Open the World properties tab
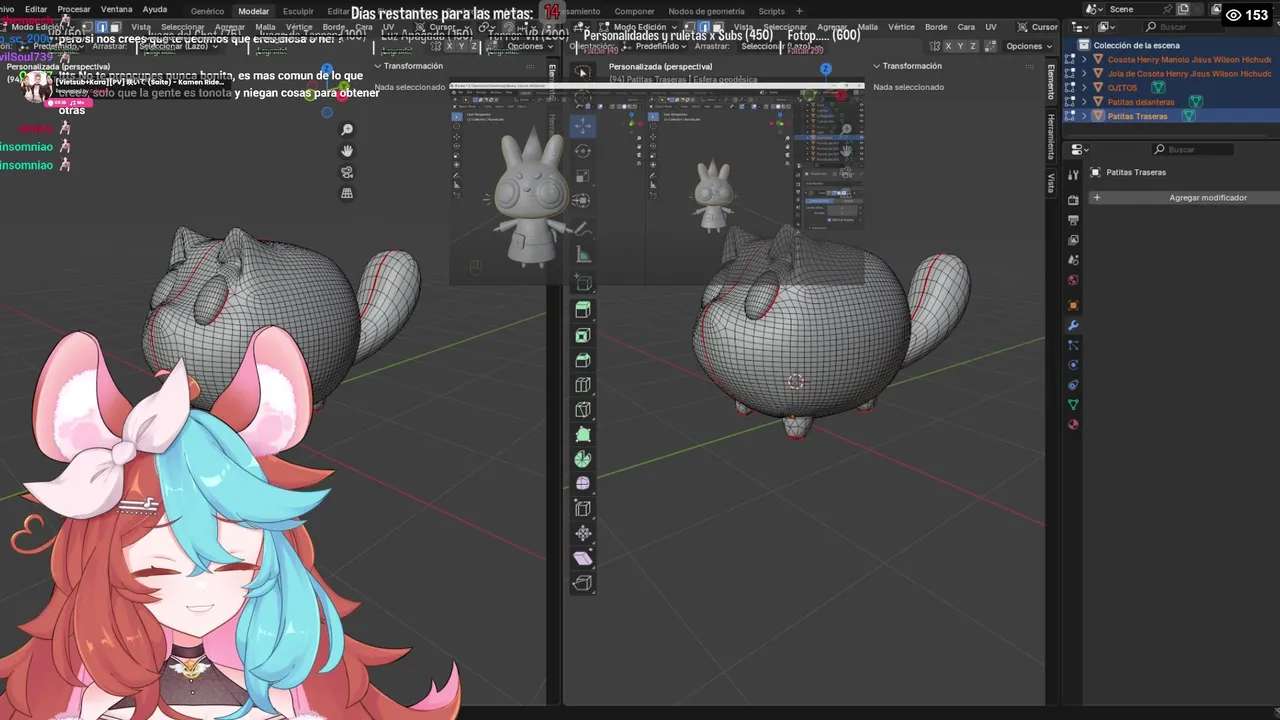The height and width of the screenshot is (720, 1280). 1073,280
